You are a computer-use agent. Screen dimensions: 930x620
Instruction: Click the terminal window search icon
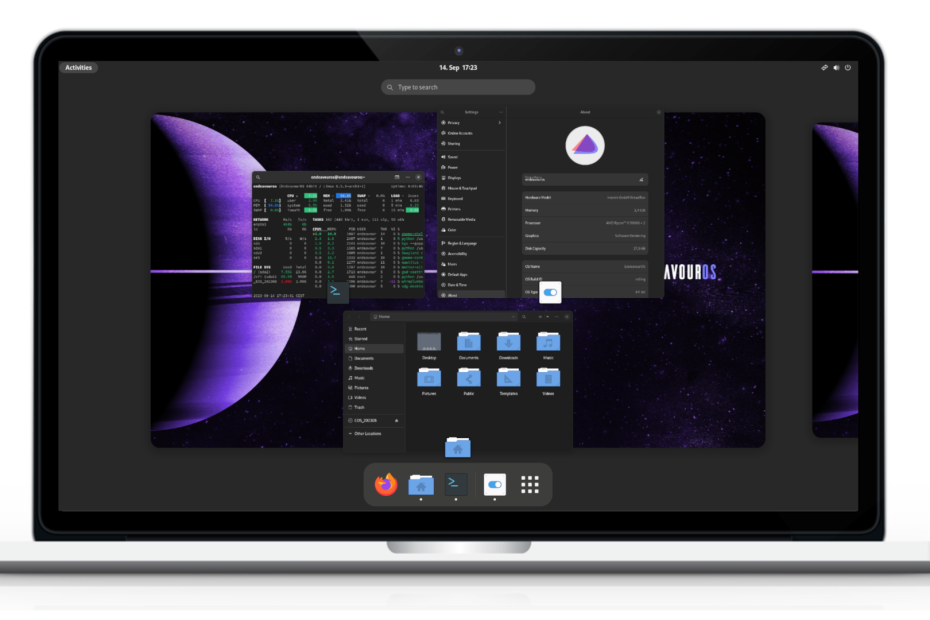point(258,176)
